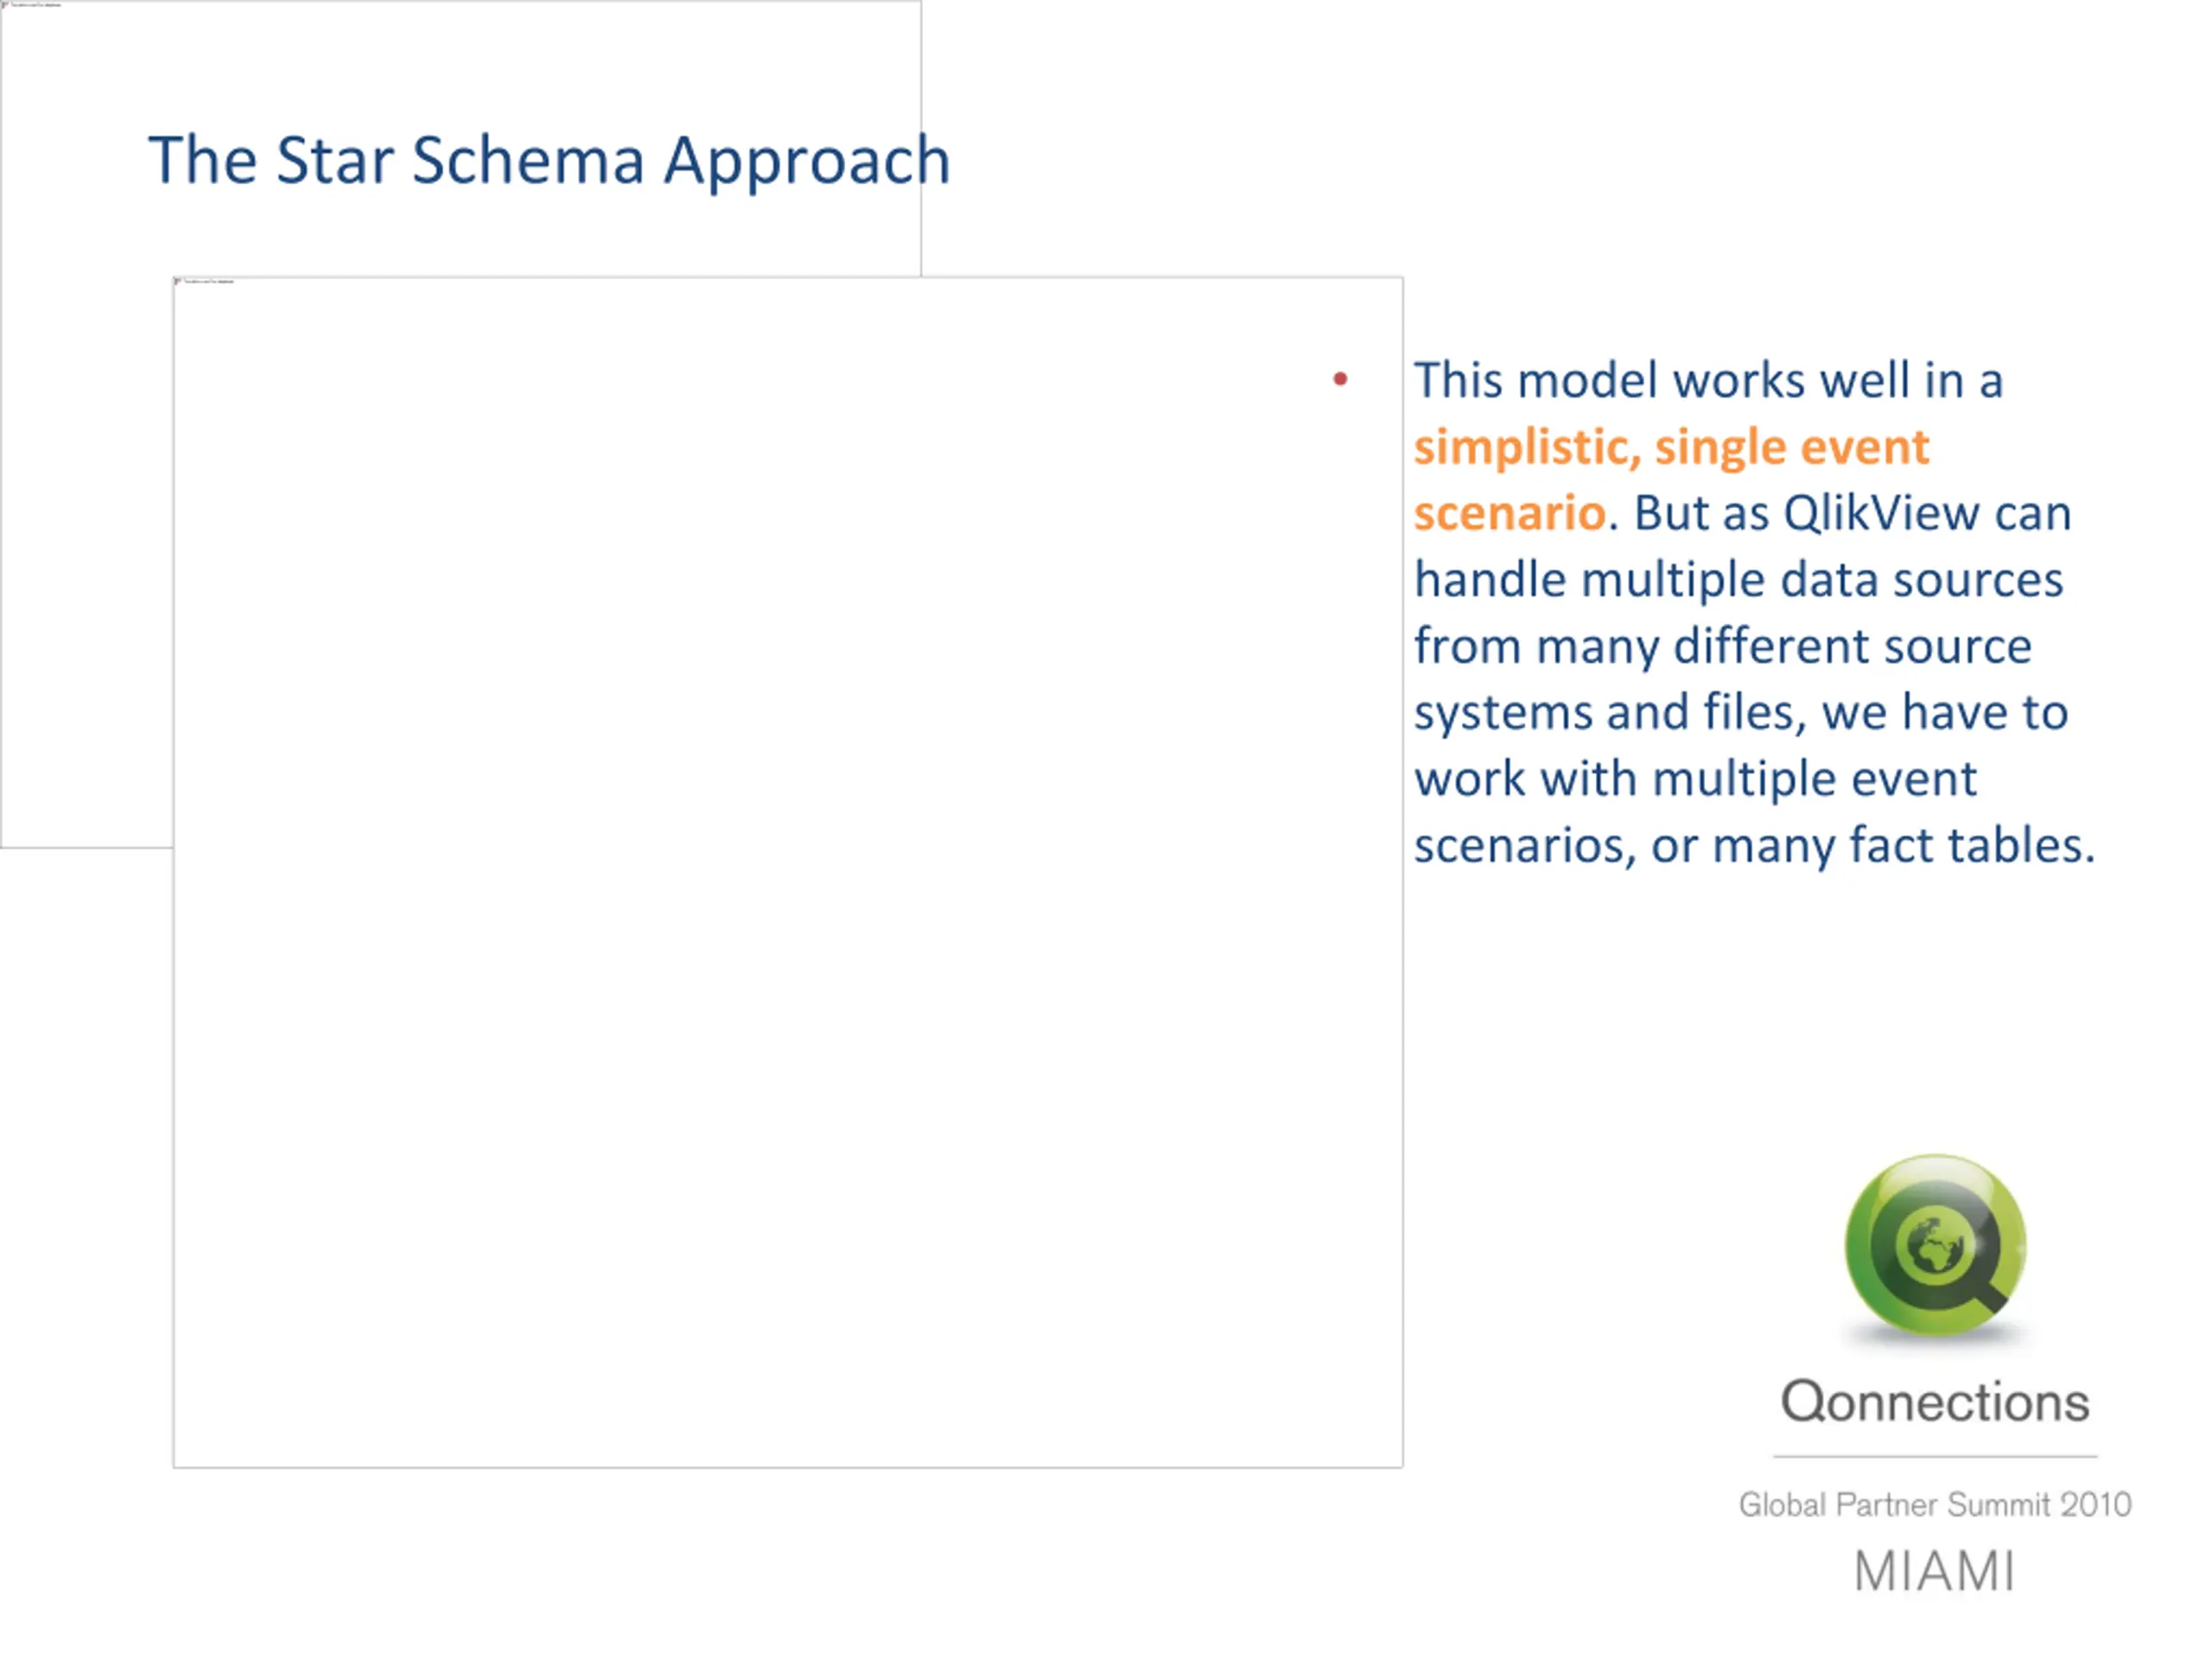Click the red bullet point marker
2212x1659 pixels.
pos(1341,379)
